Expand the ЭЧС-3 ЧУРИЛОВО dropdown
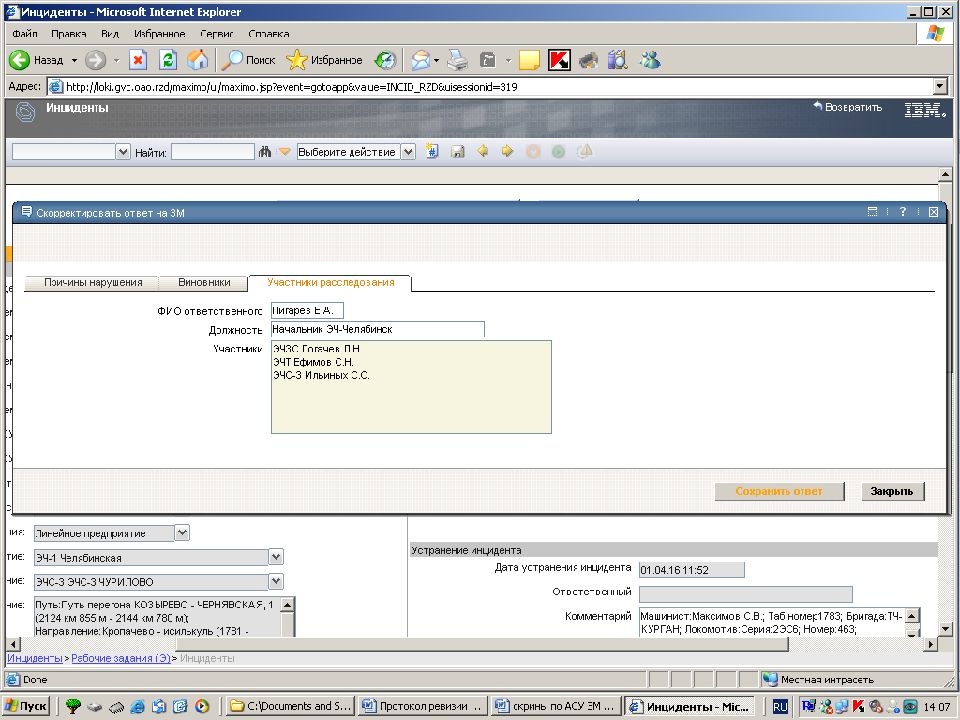This screenshot has height=720, width=960. click(276, 581)
